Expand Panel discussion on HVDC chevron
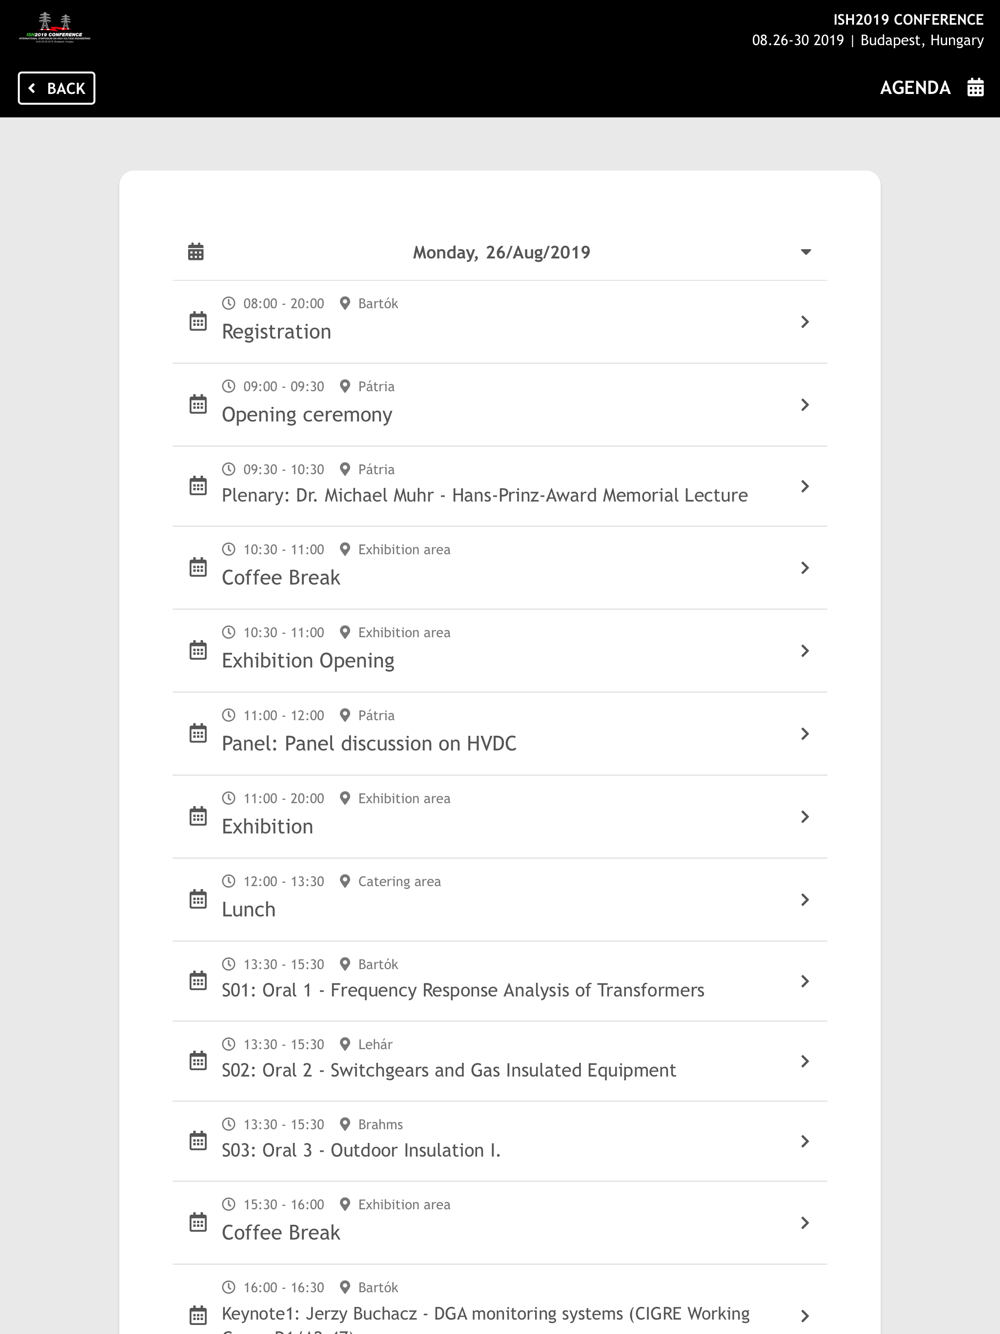Image resolution: width=1000 pixels, height=1334 pixels. (805, 734)
